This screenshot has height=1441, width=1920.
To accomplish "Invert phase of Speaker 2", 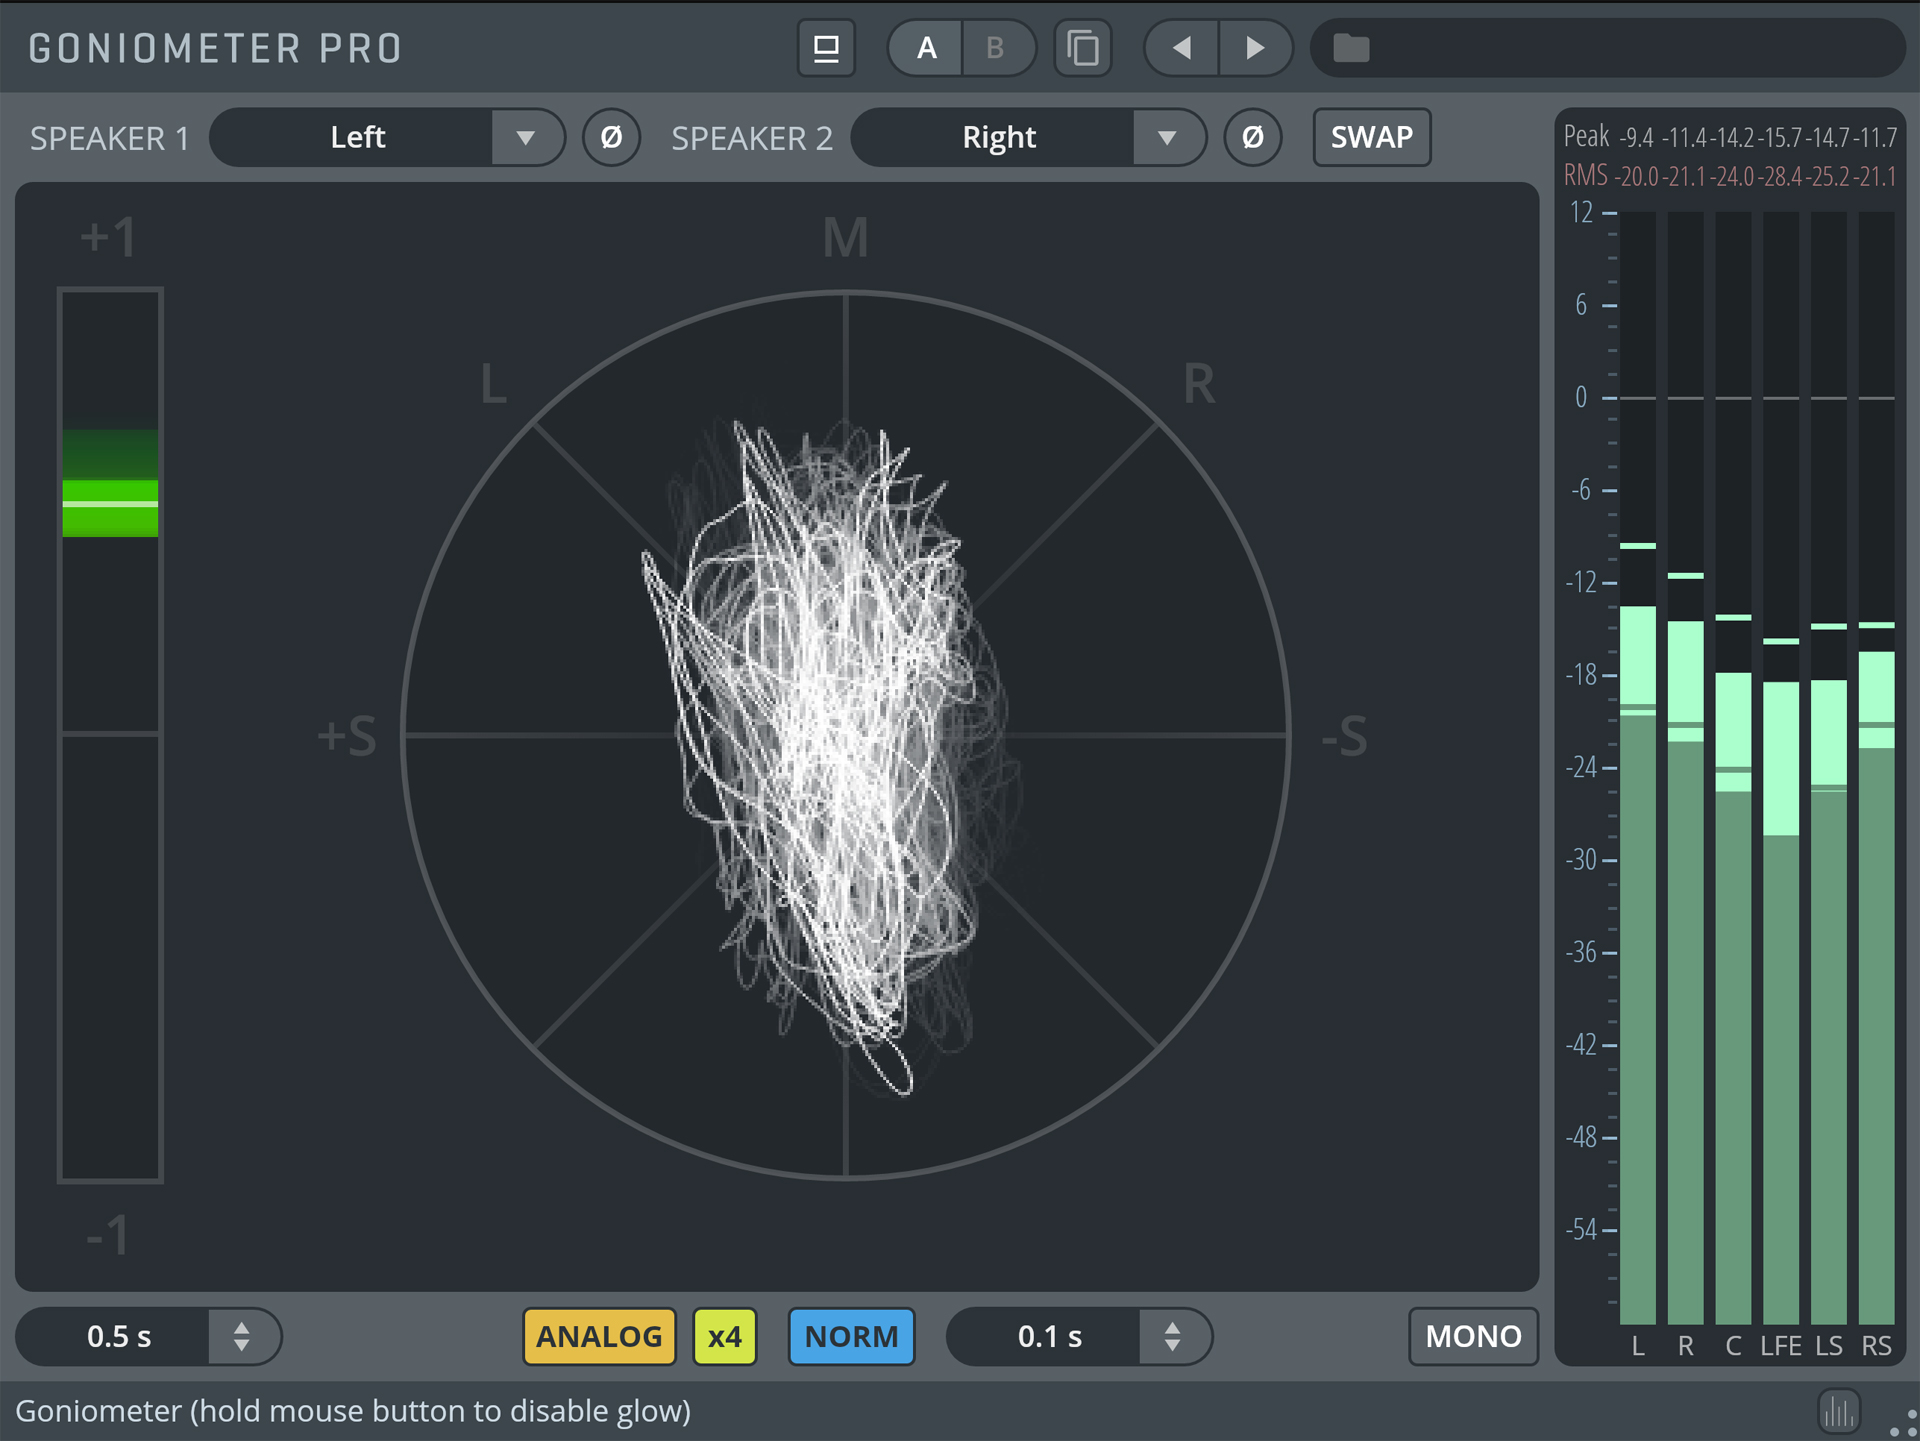I will (1252, 137).
